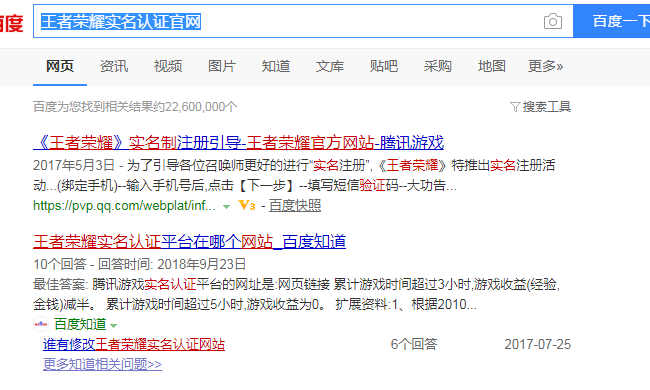Expand the arrow next to green 百度知道
Screen dimensions: 650x390
[114, 326]
